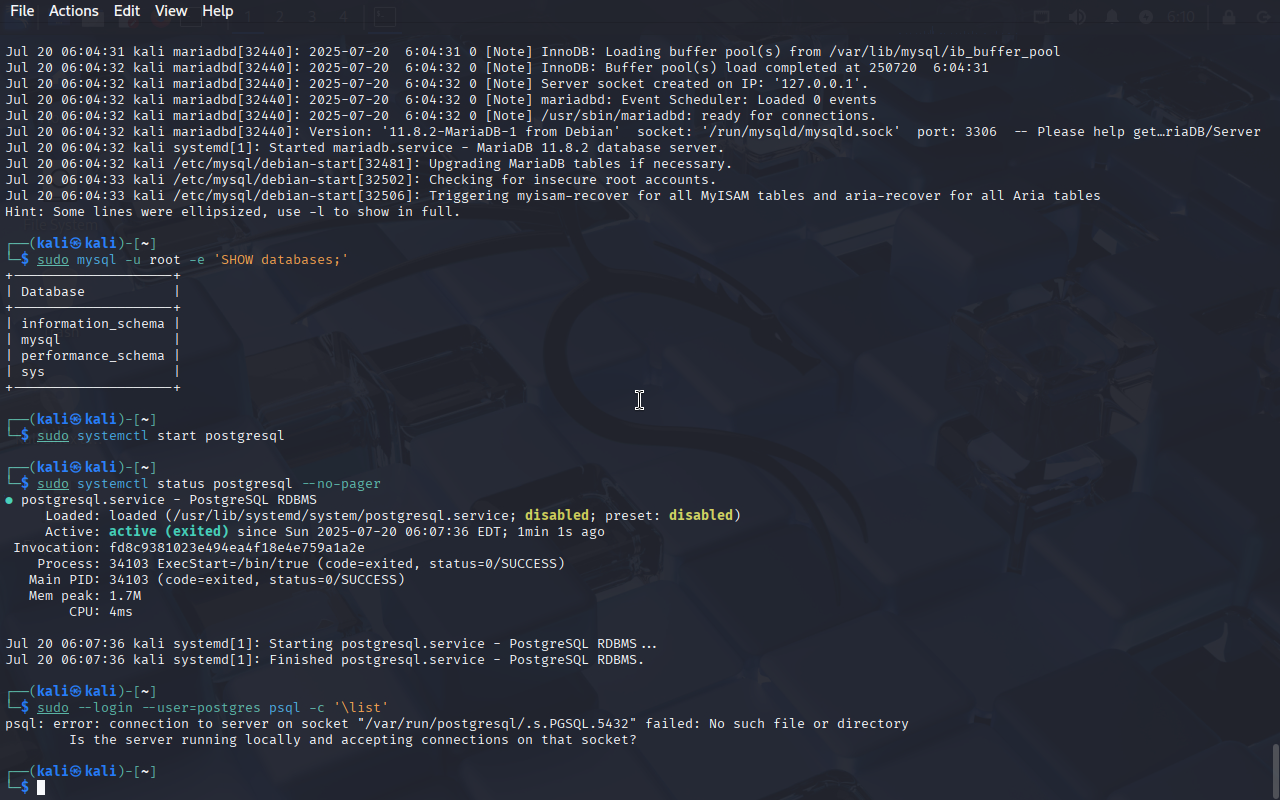Click 'Started mariadb.service' log line
Image resolution: width=1280 pixels, height=800 pixels.
click(x=365, y=148)
